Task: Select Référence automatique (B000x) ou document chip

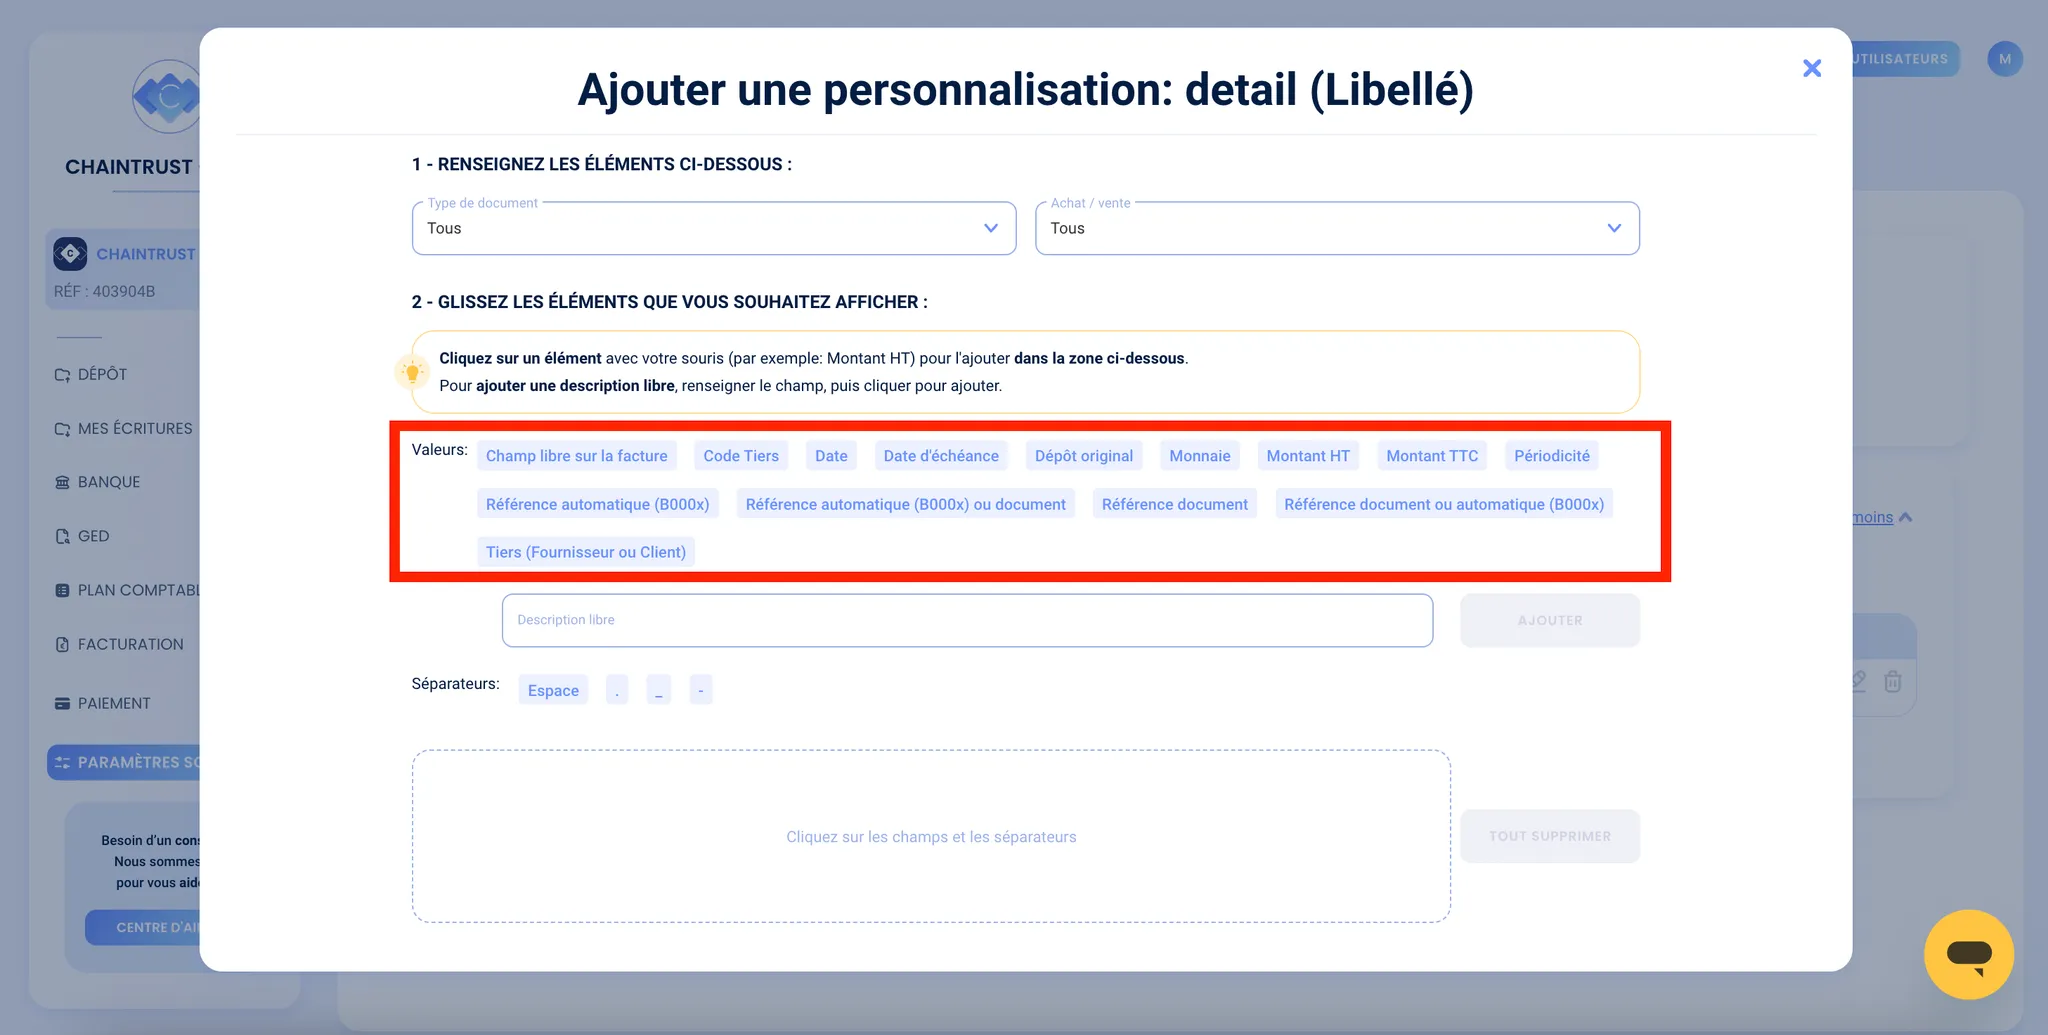Action: click(906, 504)
